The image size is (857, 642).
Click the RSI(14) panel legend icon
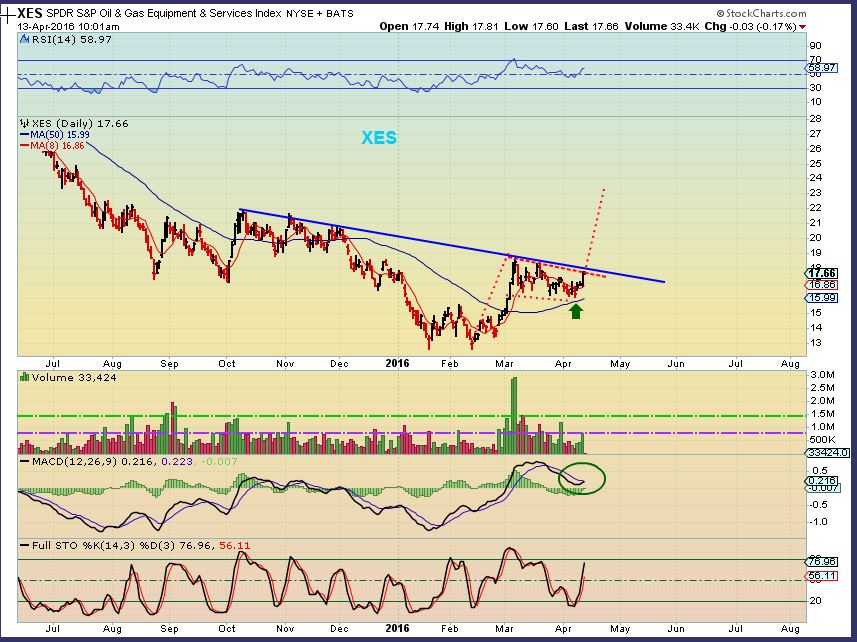25,39
